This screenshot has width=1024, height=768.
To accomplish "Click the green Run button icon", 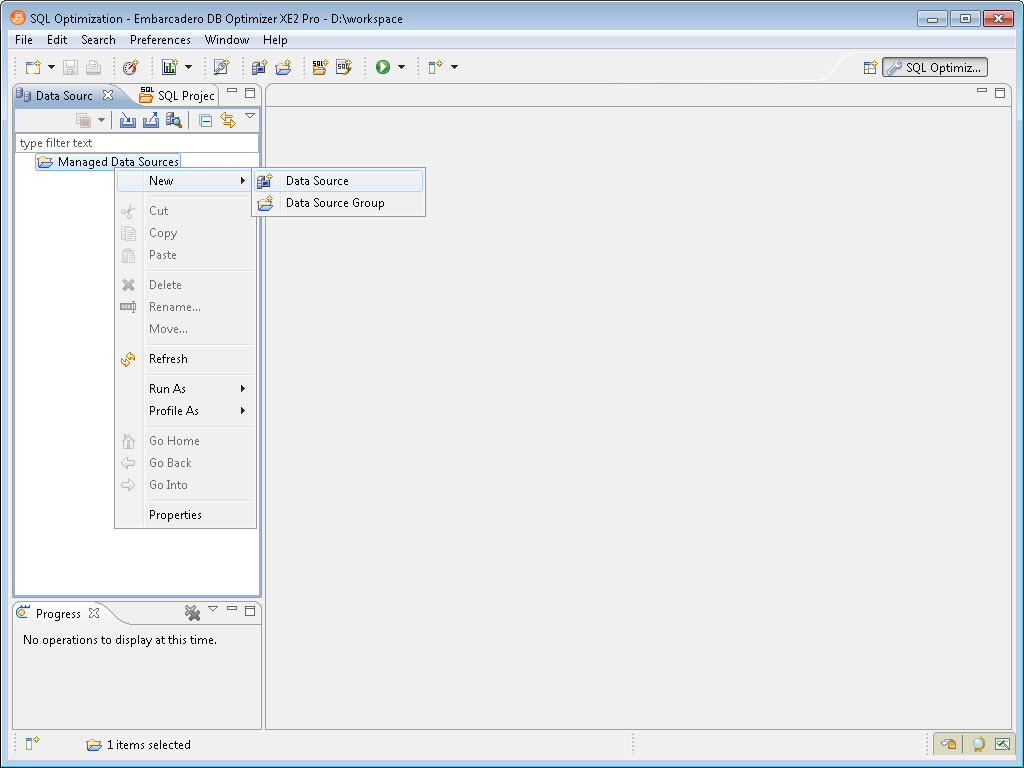I will (383, 67).
